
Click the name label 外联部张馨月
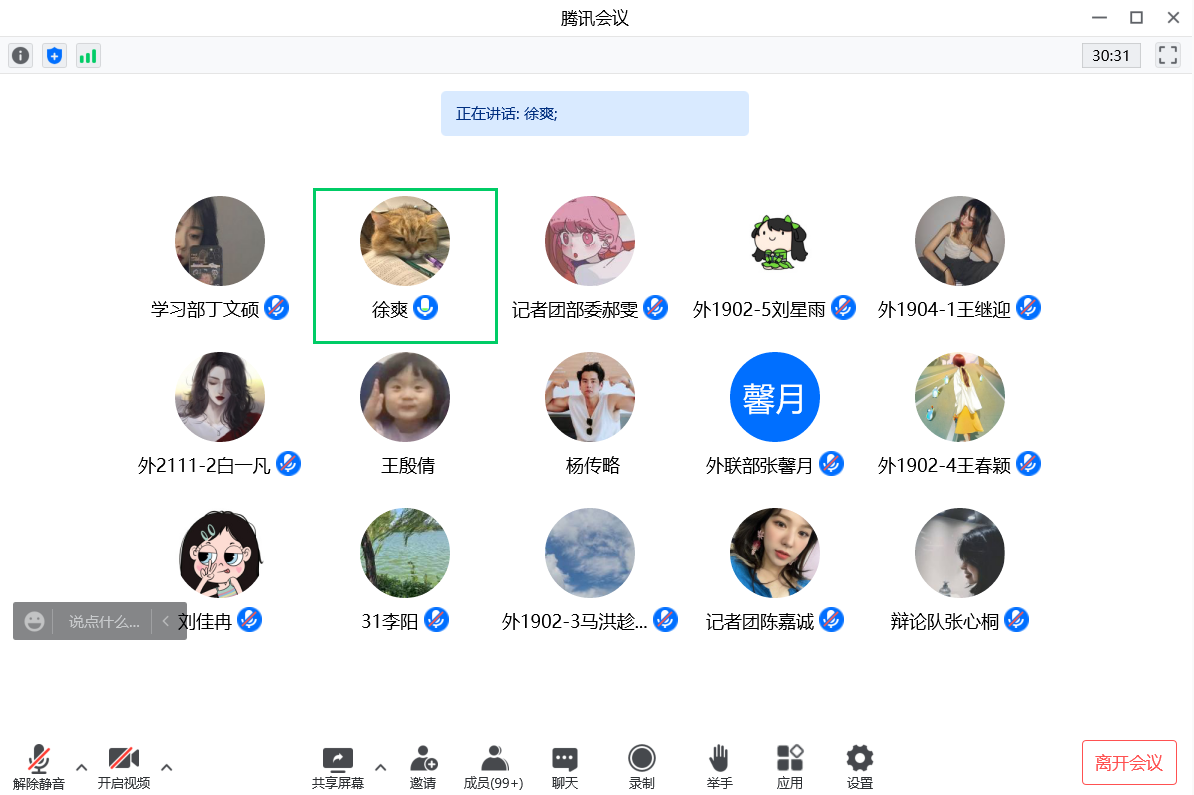pos(759,465)
